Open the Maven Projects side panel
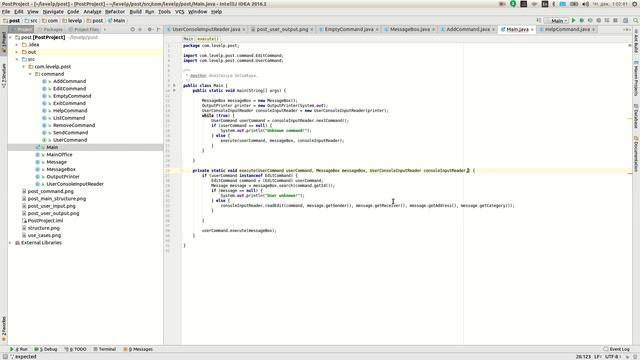This screenshot has width=640, height=360. coord(636,78)
